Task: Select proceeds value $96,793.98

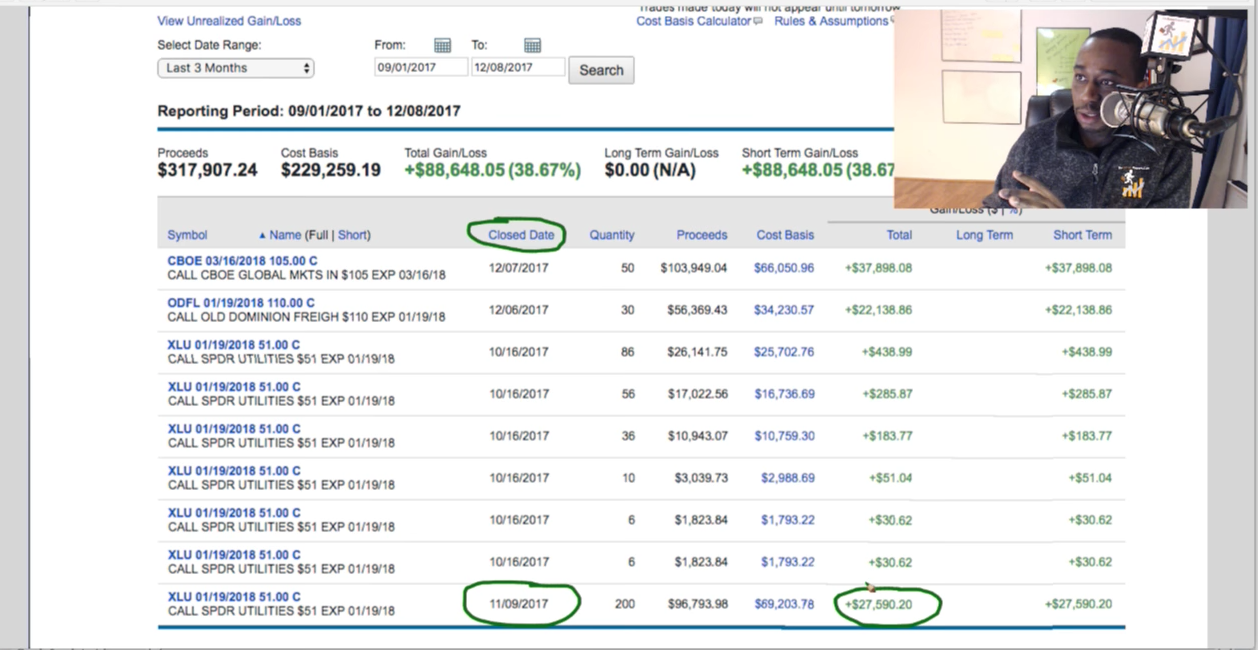Action: click(x=697, y=604)
